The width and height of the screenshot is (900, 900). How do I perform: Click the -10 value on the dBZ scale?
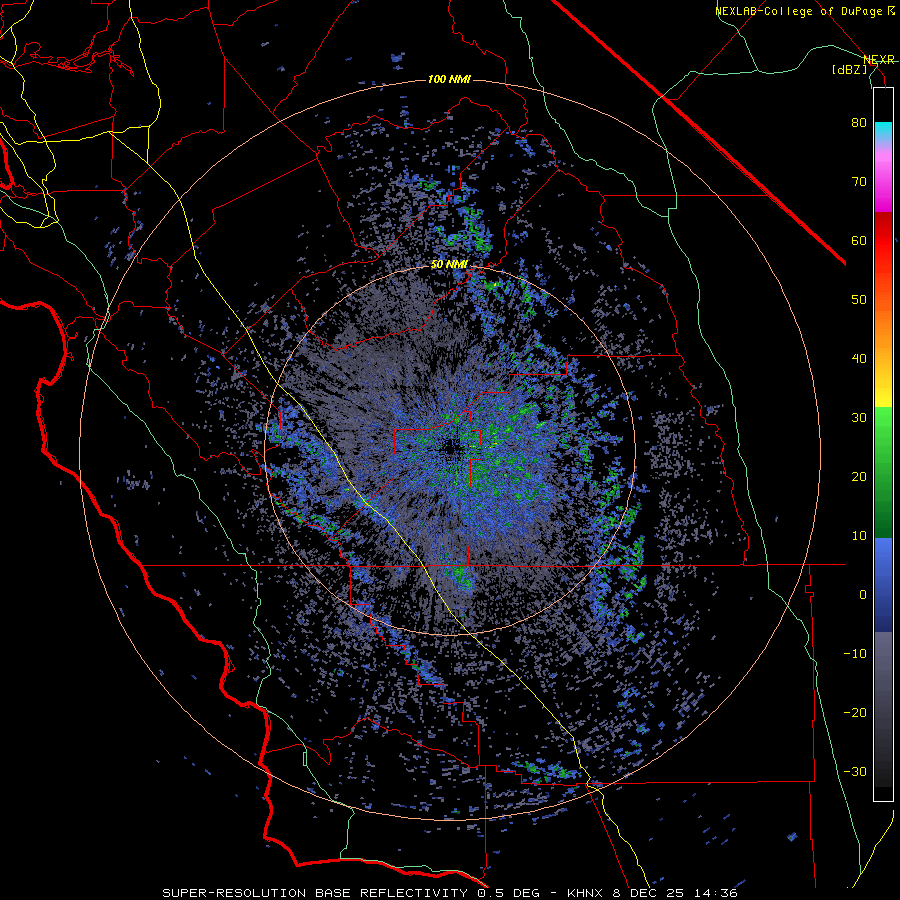(x=855, y=654)
